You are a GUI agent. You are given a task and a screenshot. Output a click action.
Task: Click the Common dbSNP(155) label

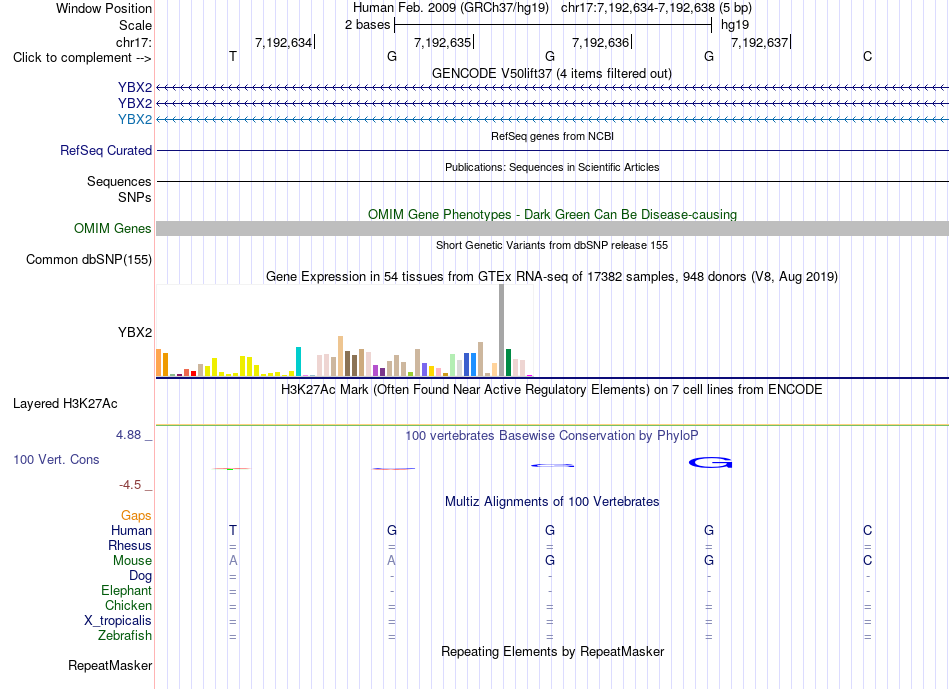click(89, 259)
